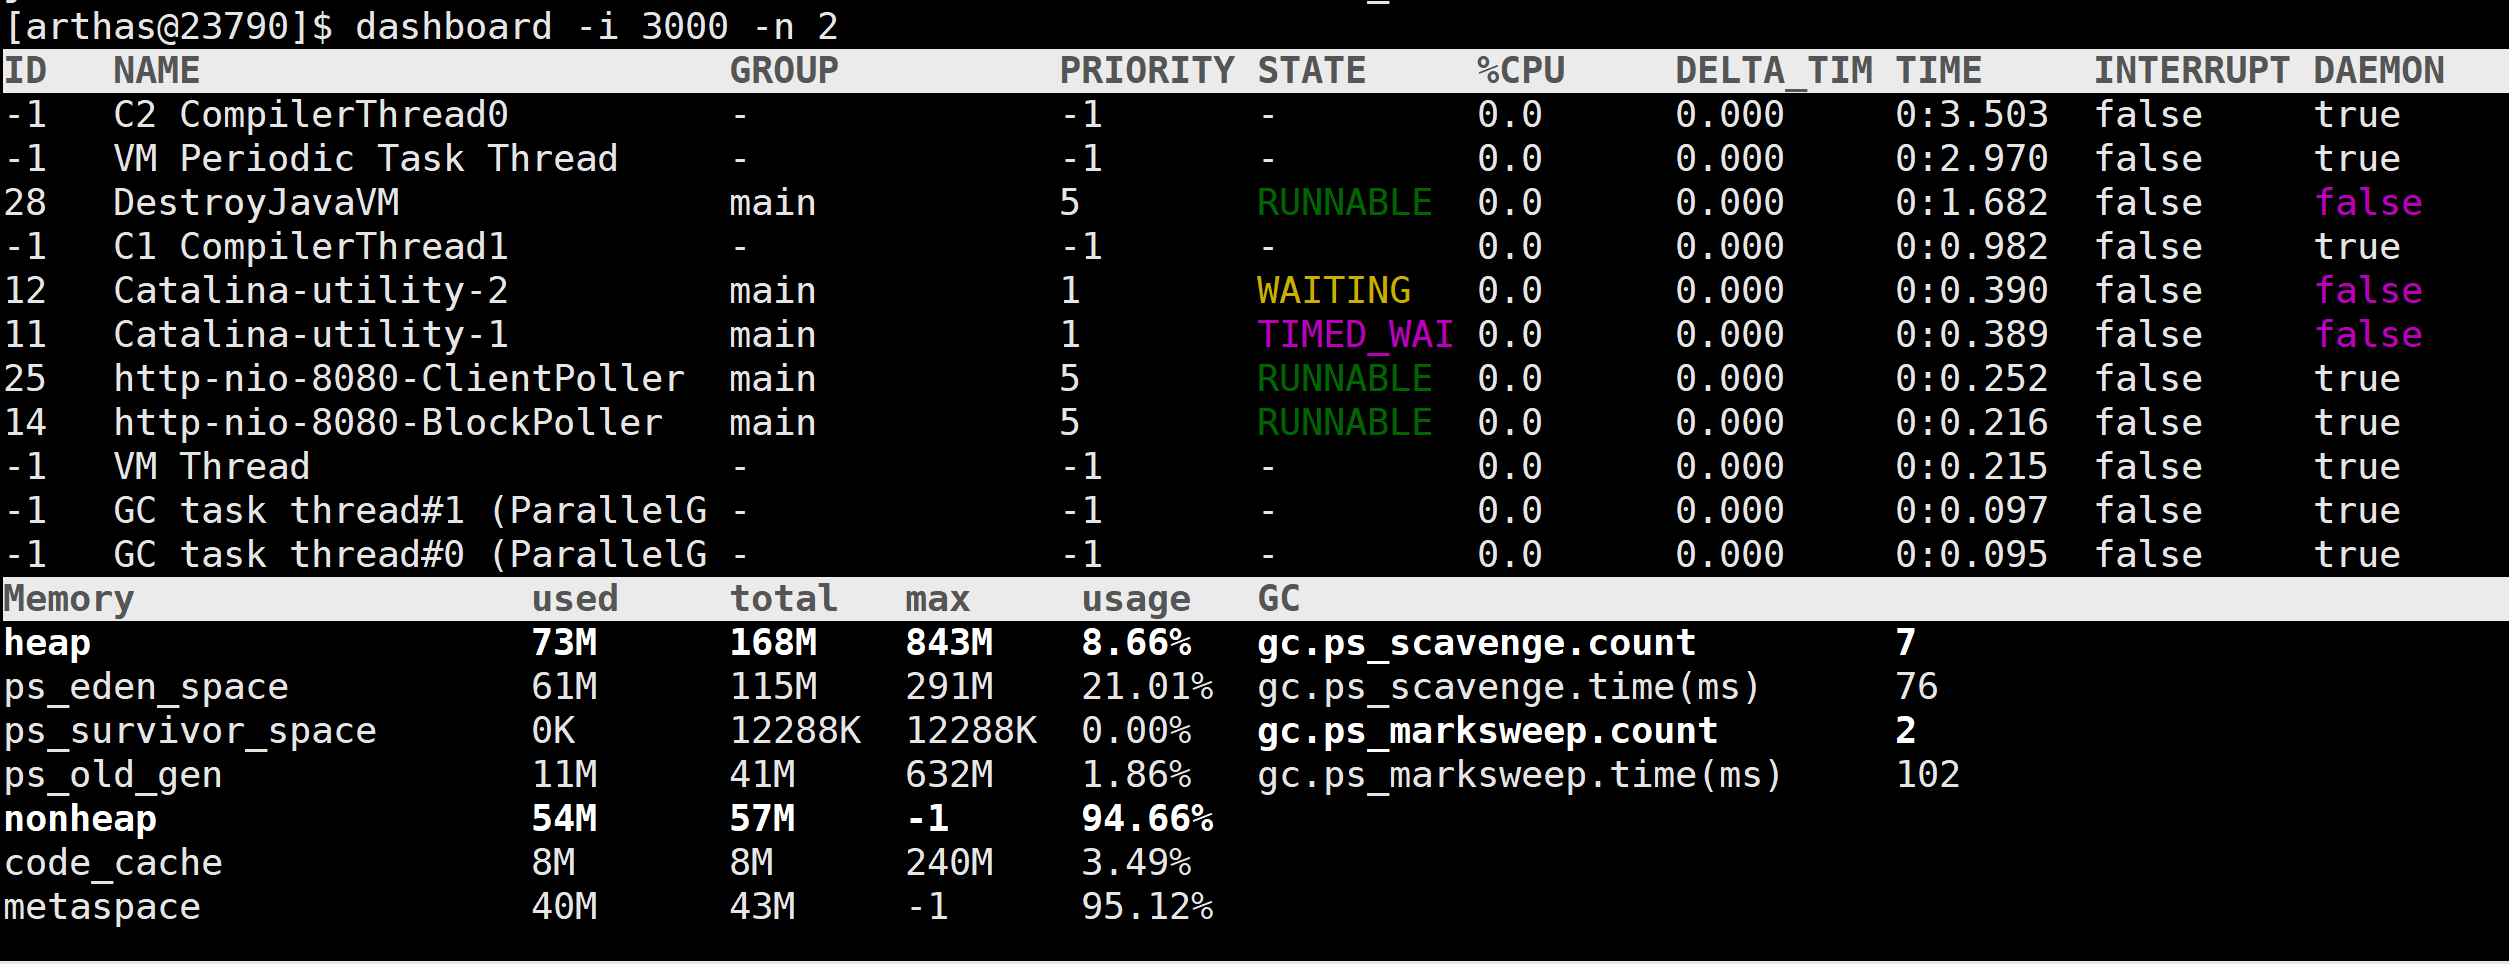Select GC task thread#0 name

click(410, 554)
